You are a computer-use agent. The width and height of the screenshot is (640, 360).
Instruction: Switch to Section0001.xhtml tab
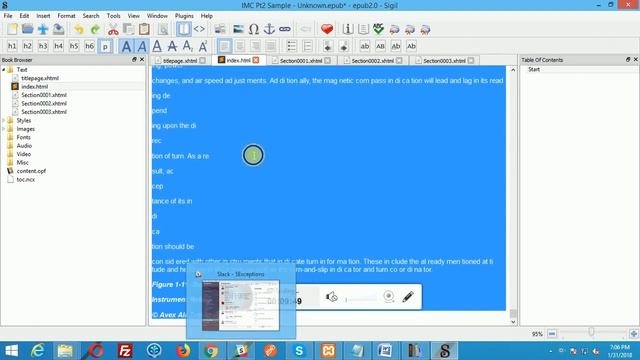click(301, 60)
